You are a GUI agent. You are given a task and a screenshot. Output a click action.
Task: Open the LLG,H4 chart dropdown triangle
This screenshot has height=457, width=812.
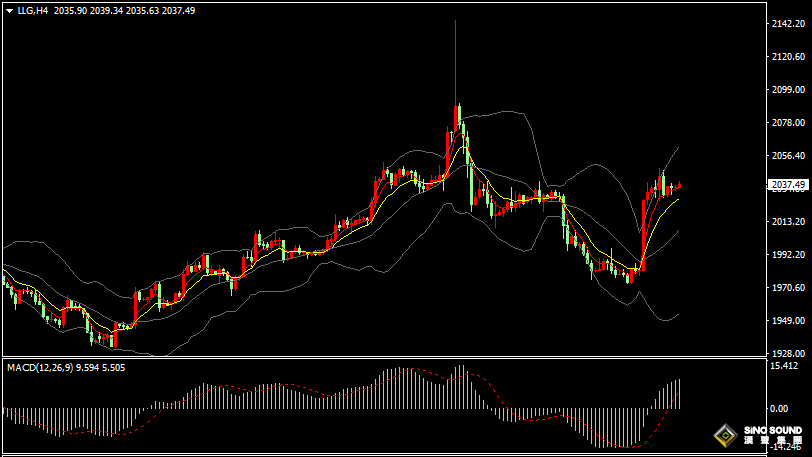click(9, 11)
